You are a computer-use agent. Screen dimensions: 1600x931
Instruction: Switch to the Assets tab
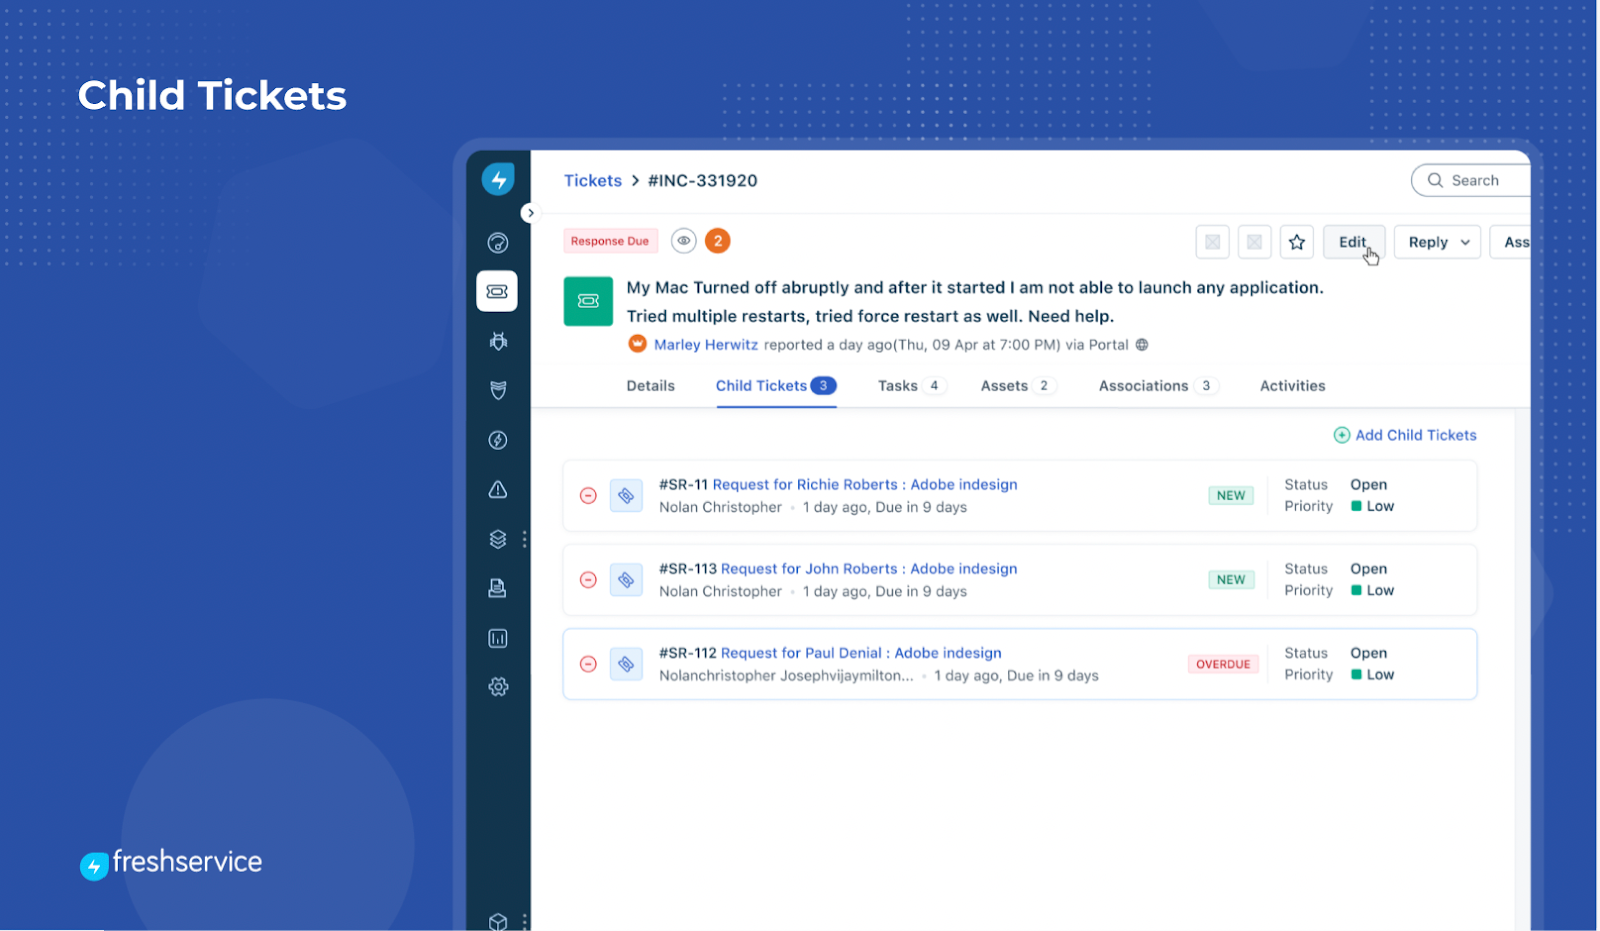coord(1017,386)
